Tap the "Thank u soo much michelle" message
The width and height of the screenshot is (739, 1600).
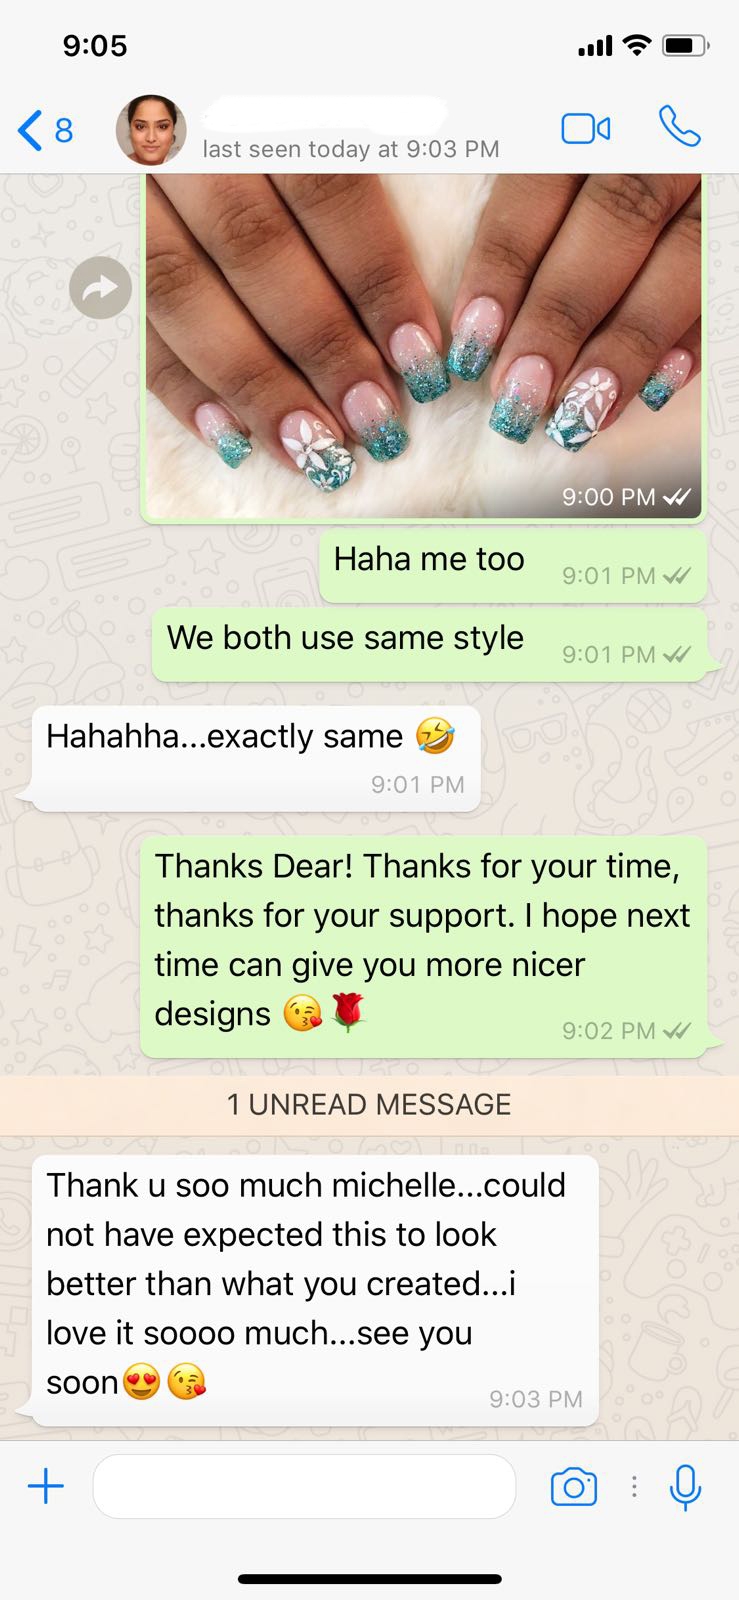[315, 1291]
